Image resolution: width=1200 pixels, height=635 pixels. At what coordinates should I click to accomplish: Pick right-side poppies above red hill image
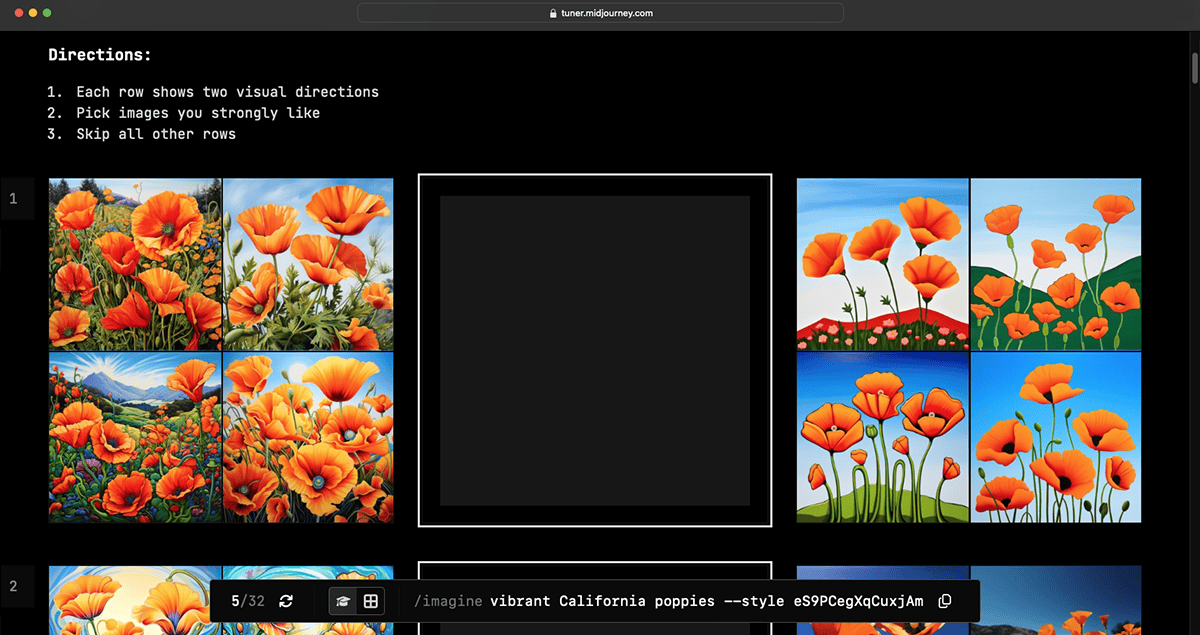[x=882, y=264]
